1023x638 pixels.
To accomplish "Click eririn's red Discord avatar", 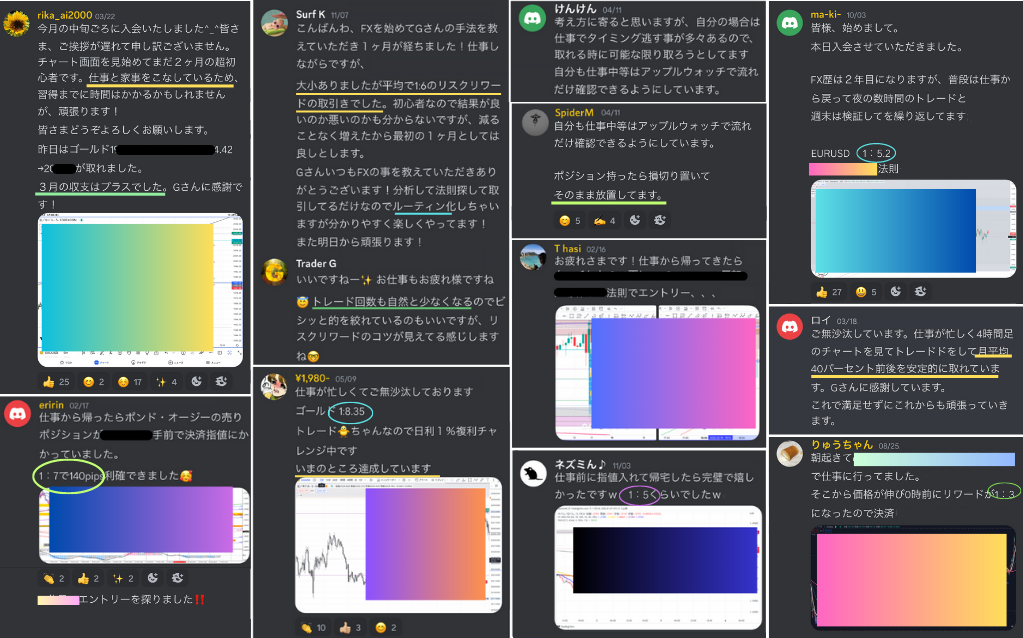I will point(17,412).
